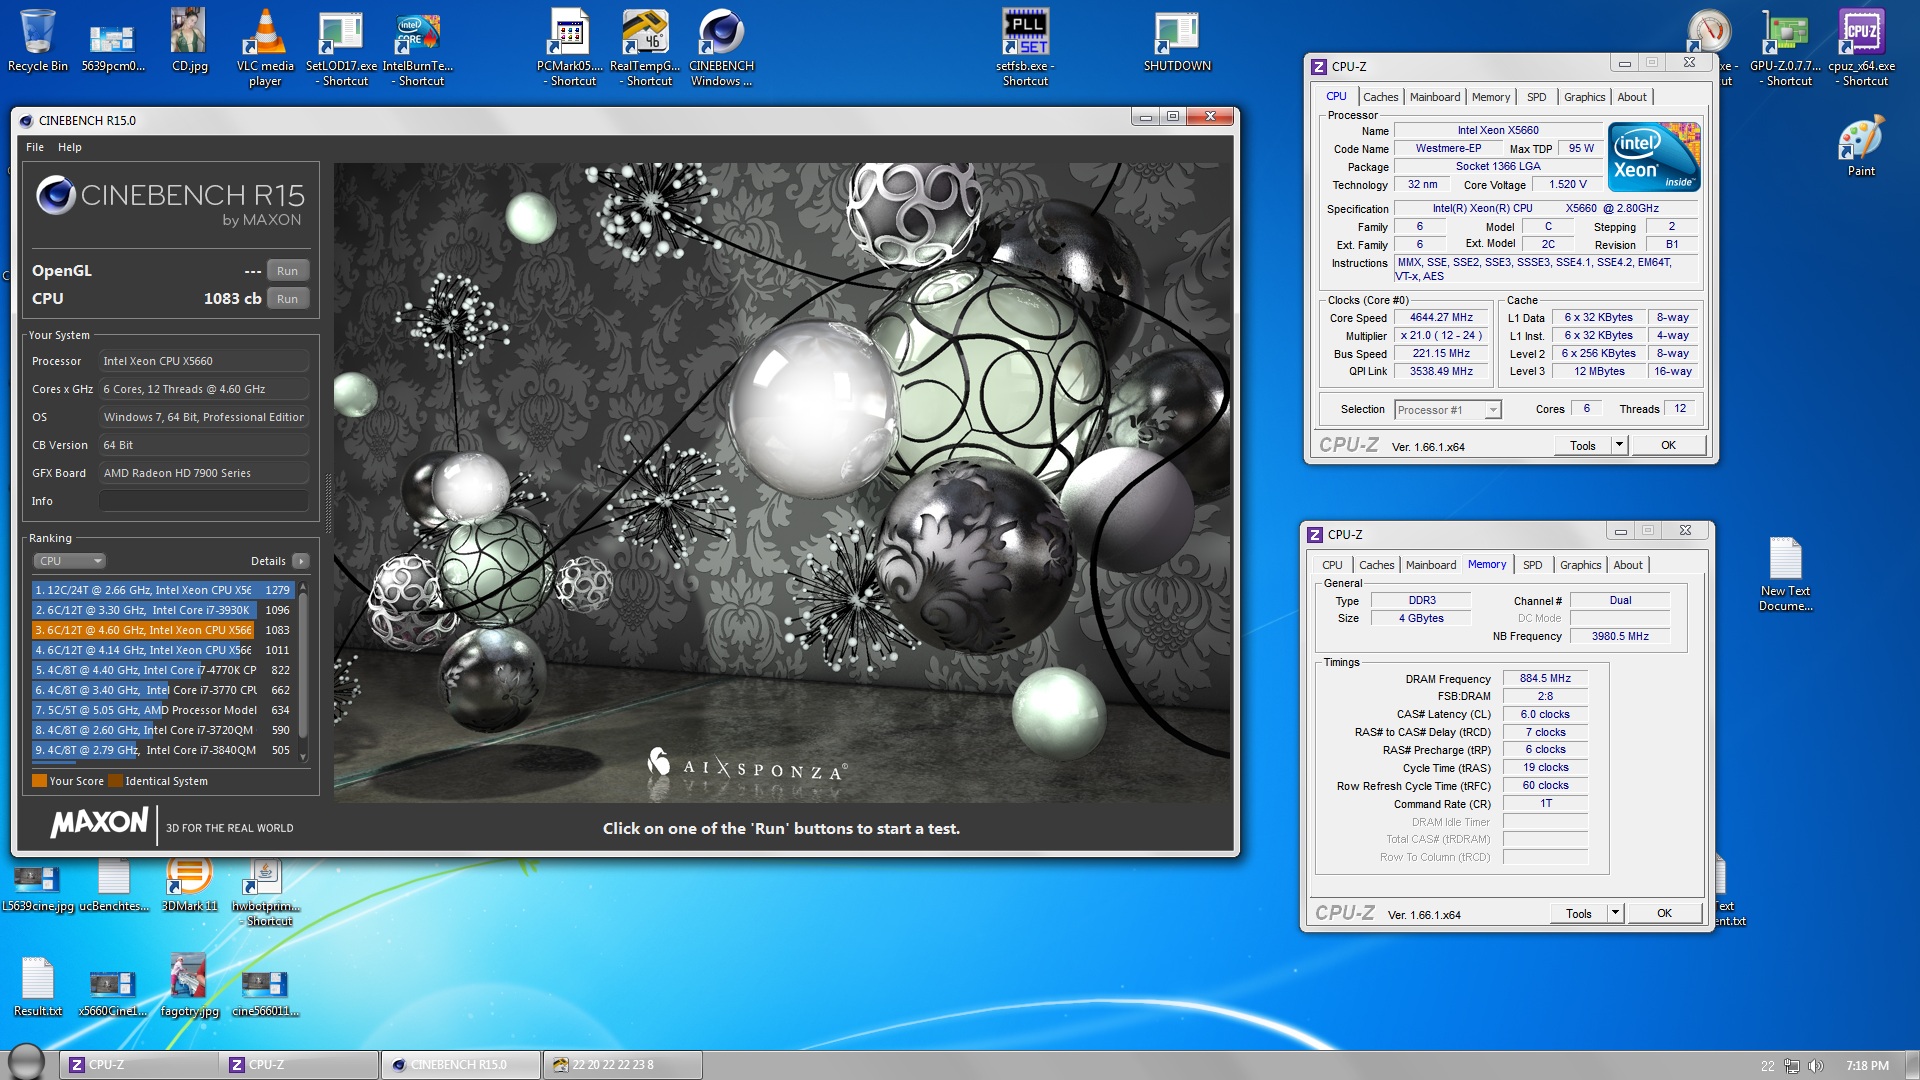Click Tools button in top CPU-Z
The image size is (1920, 1080).
pos(1582,446)
